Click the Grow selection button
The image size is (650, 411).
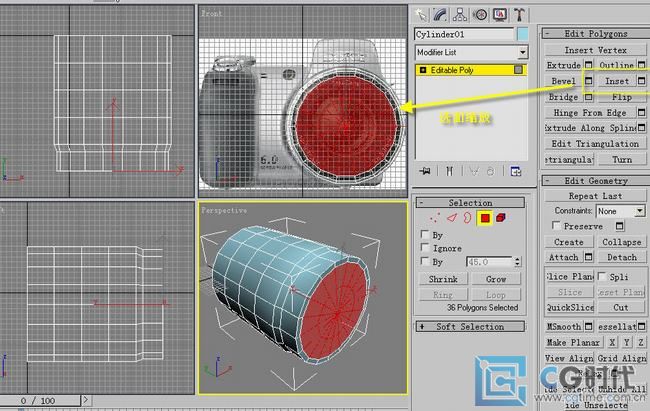(x=496, y=279)
